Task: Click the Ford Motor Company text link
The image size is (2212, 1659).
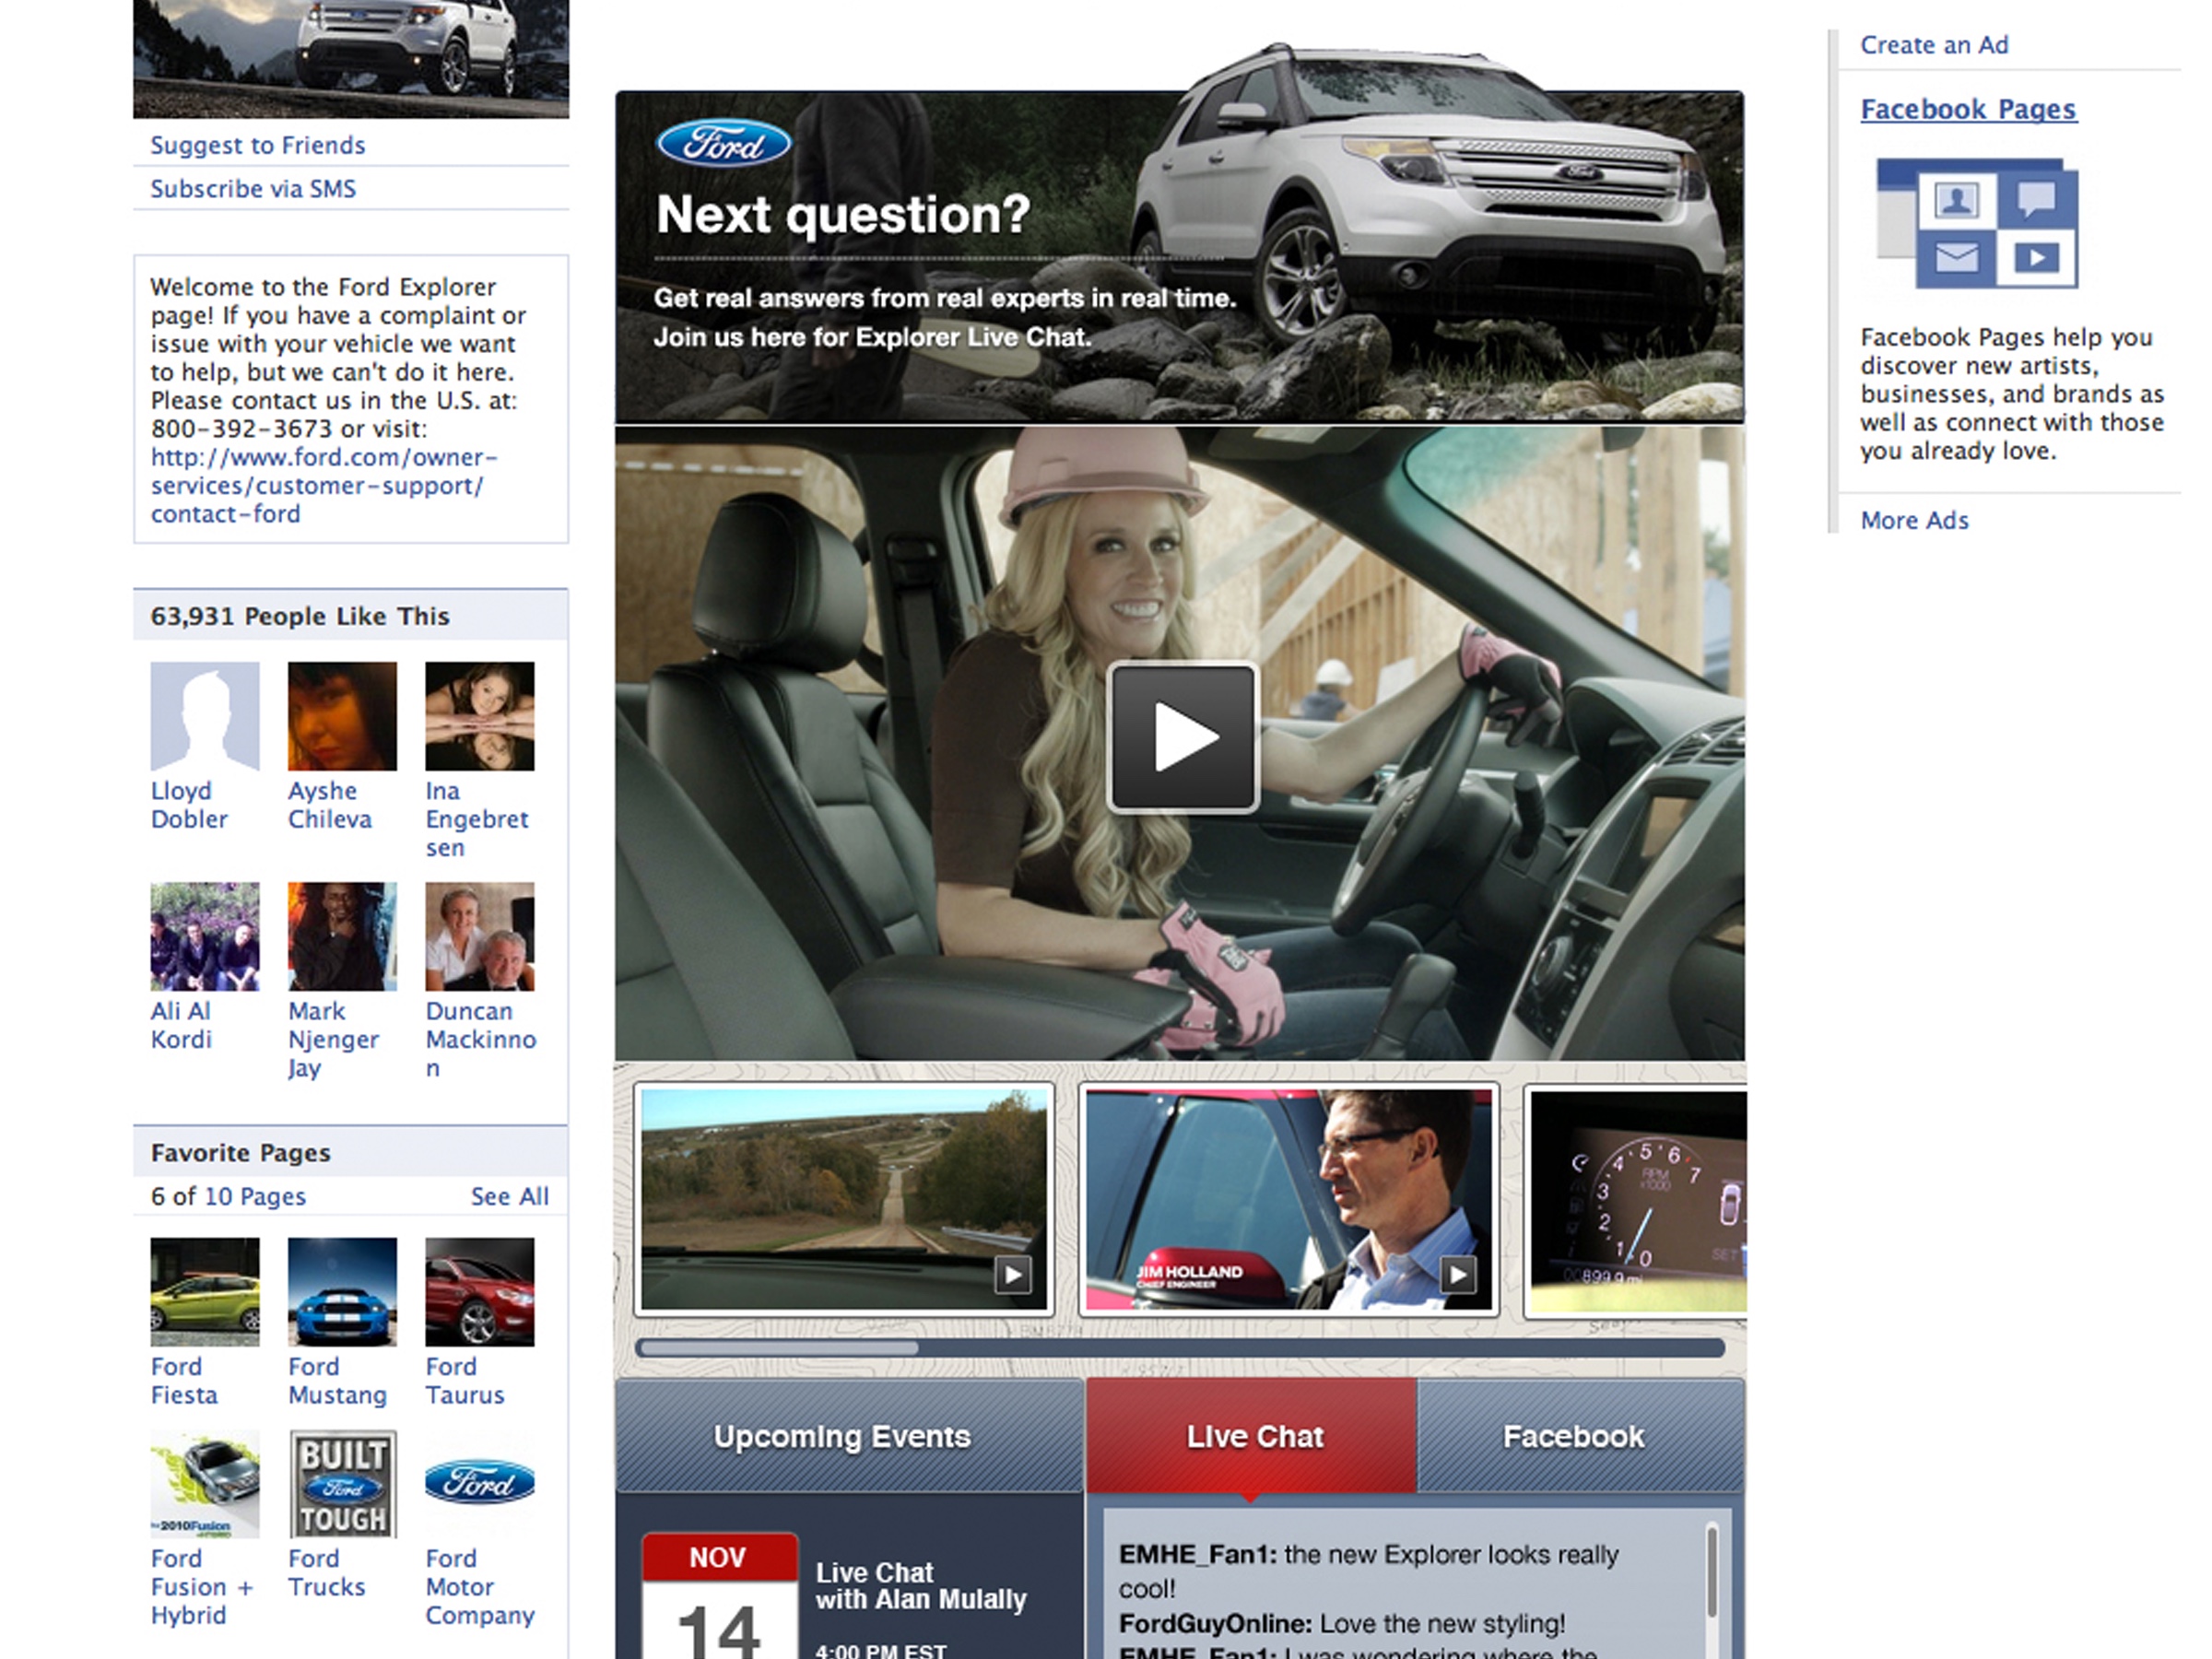Action: 480,1587
